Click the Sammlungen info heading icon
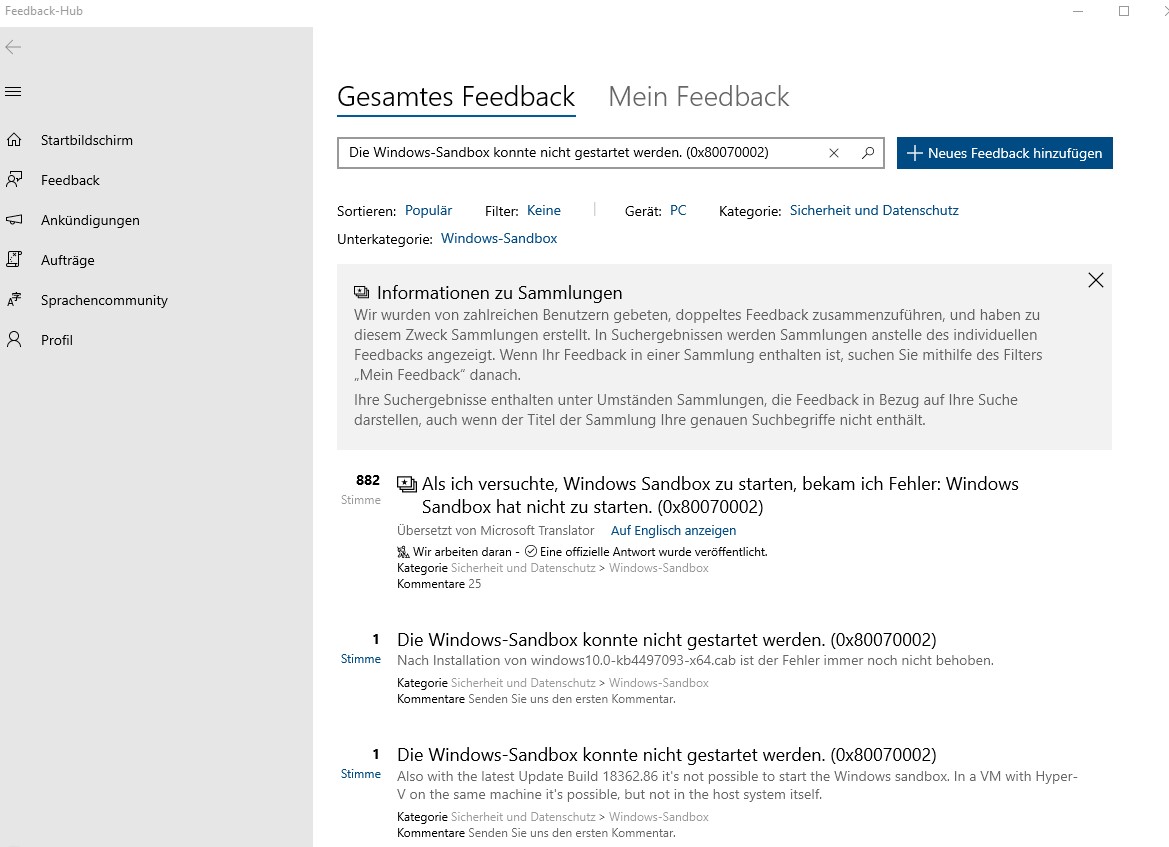1169x847 pixels. [x=362, y=292]
